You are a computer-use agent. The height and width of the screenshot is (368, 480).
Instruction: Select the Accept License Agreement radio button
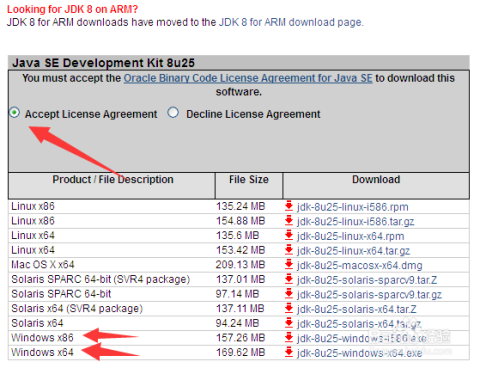[x=14, y=113]
